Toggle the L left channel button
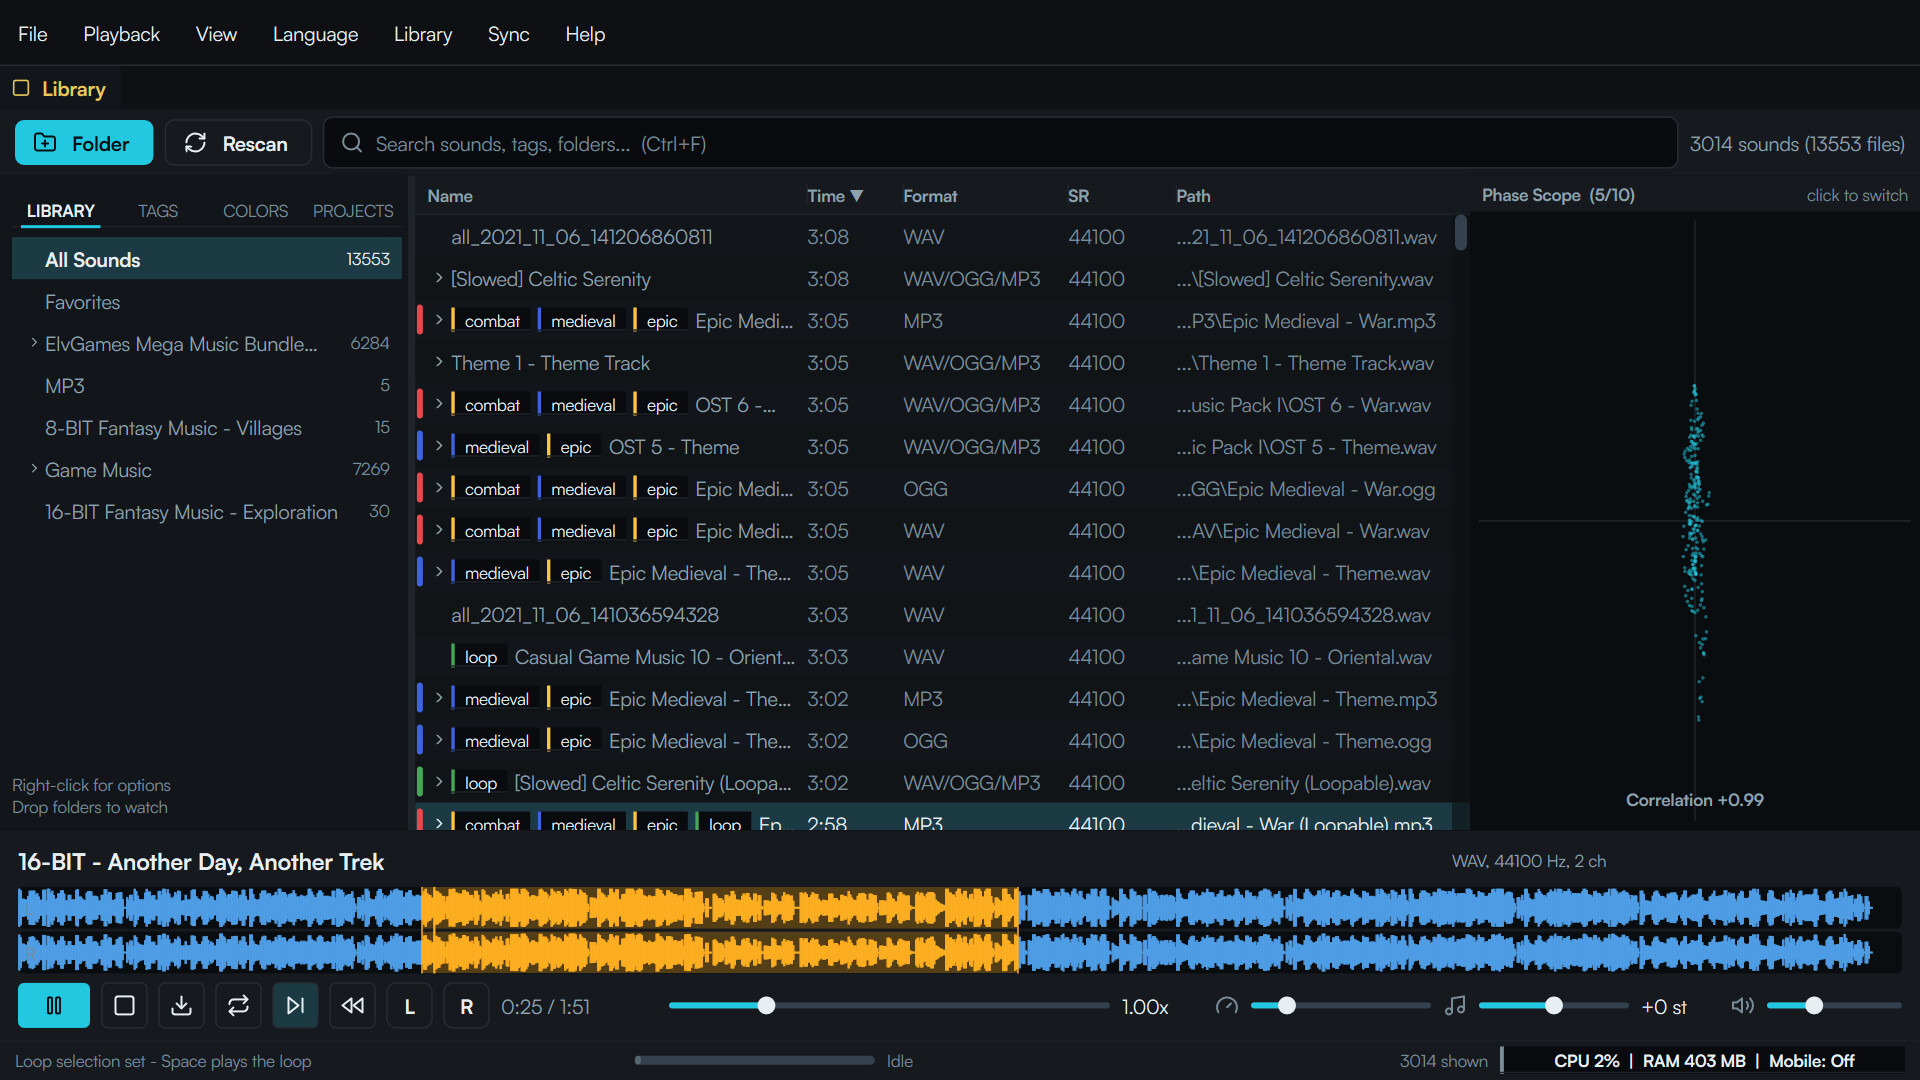Screen dimensions: 1920x1080 (409, 1006)
